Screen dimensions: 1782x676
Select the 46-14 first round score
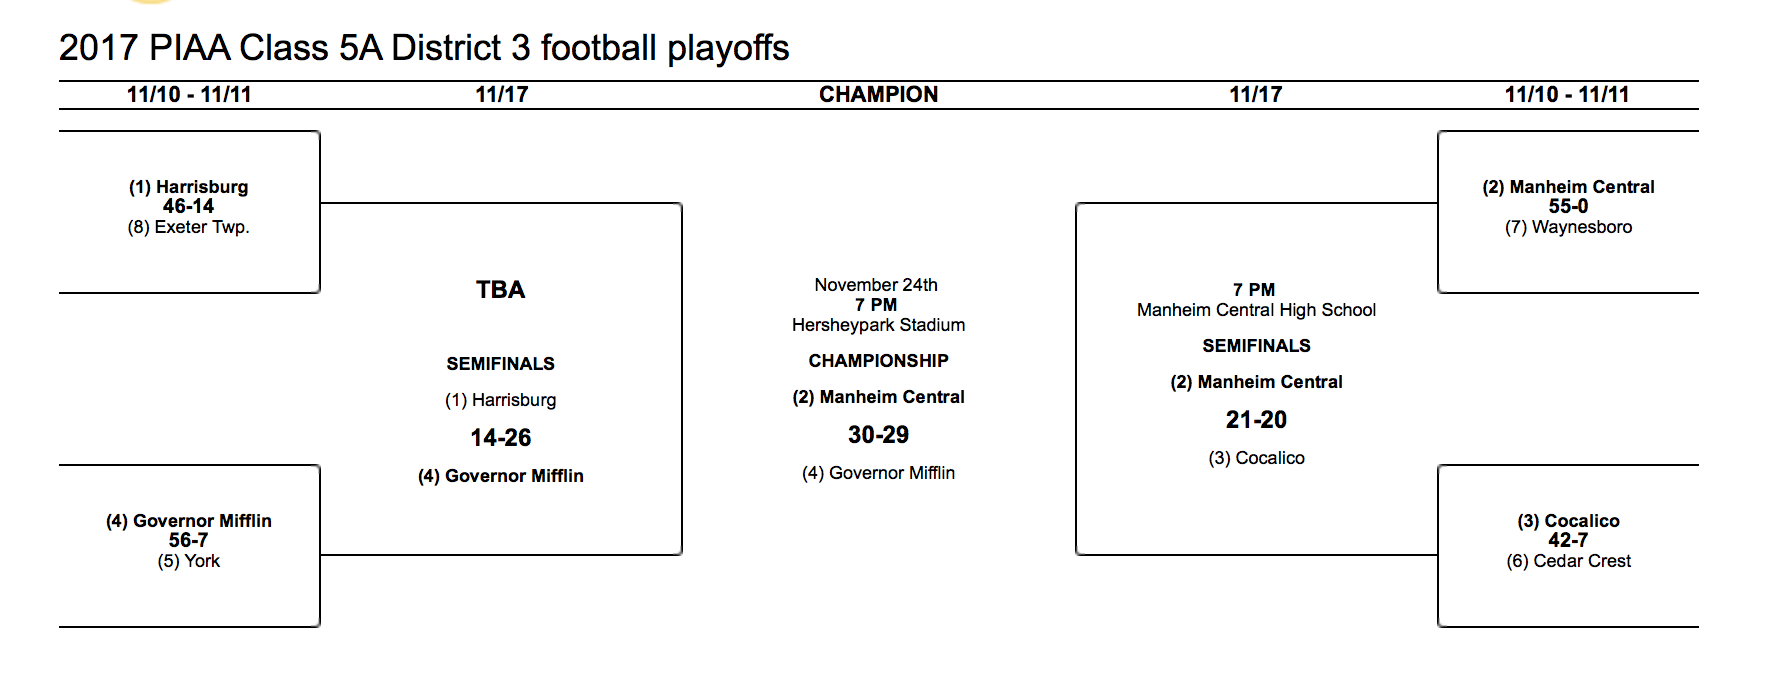pos(188,206)
